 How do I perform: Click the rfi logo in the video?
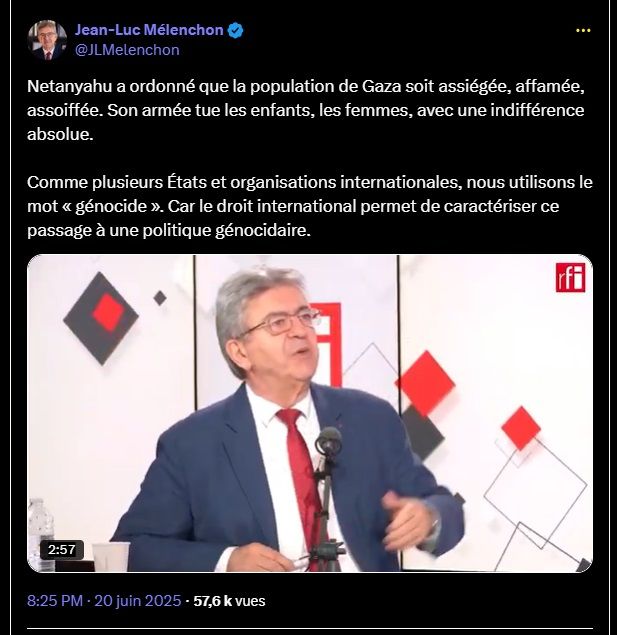(570, 277)
